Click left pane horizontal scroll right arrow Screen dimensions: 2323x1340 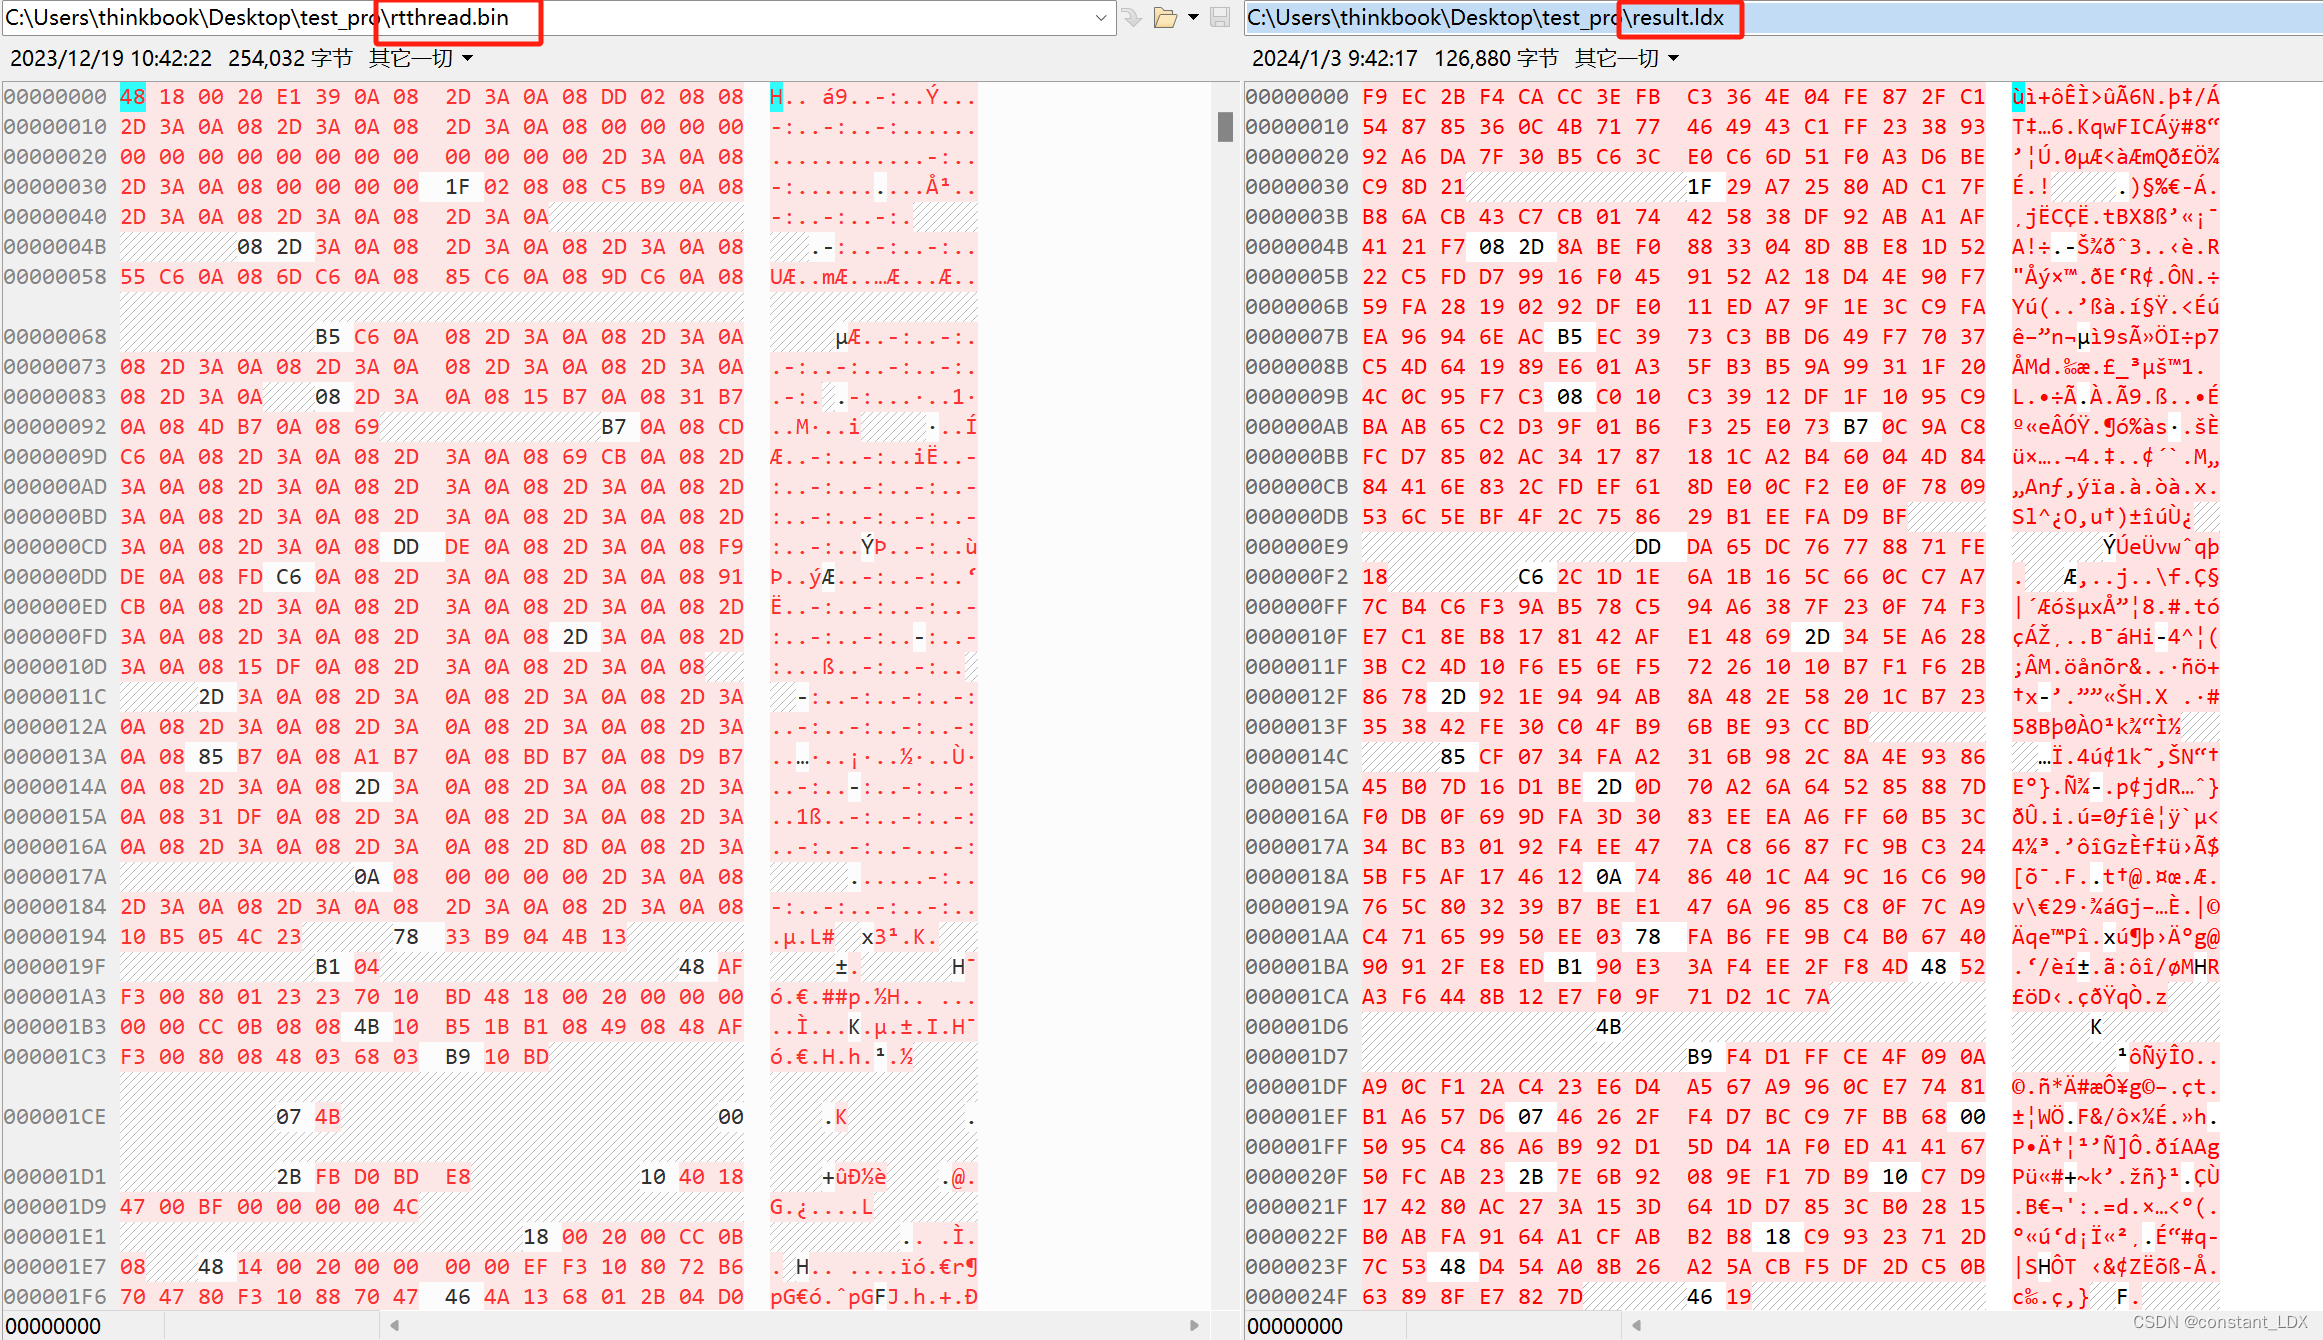1194,1325
